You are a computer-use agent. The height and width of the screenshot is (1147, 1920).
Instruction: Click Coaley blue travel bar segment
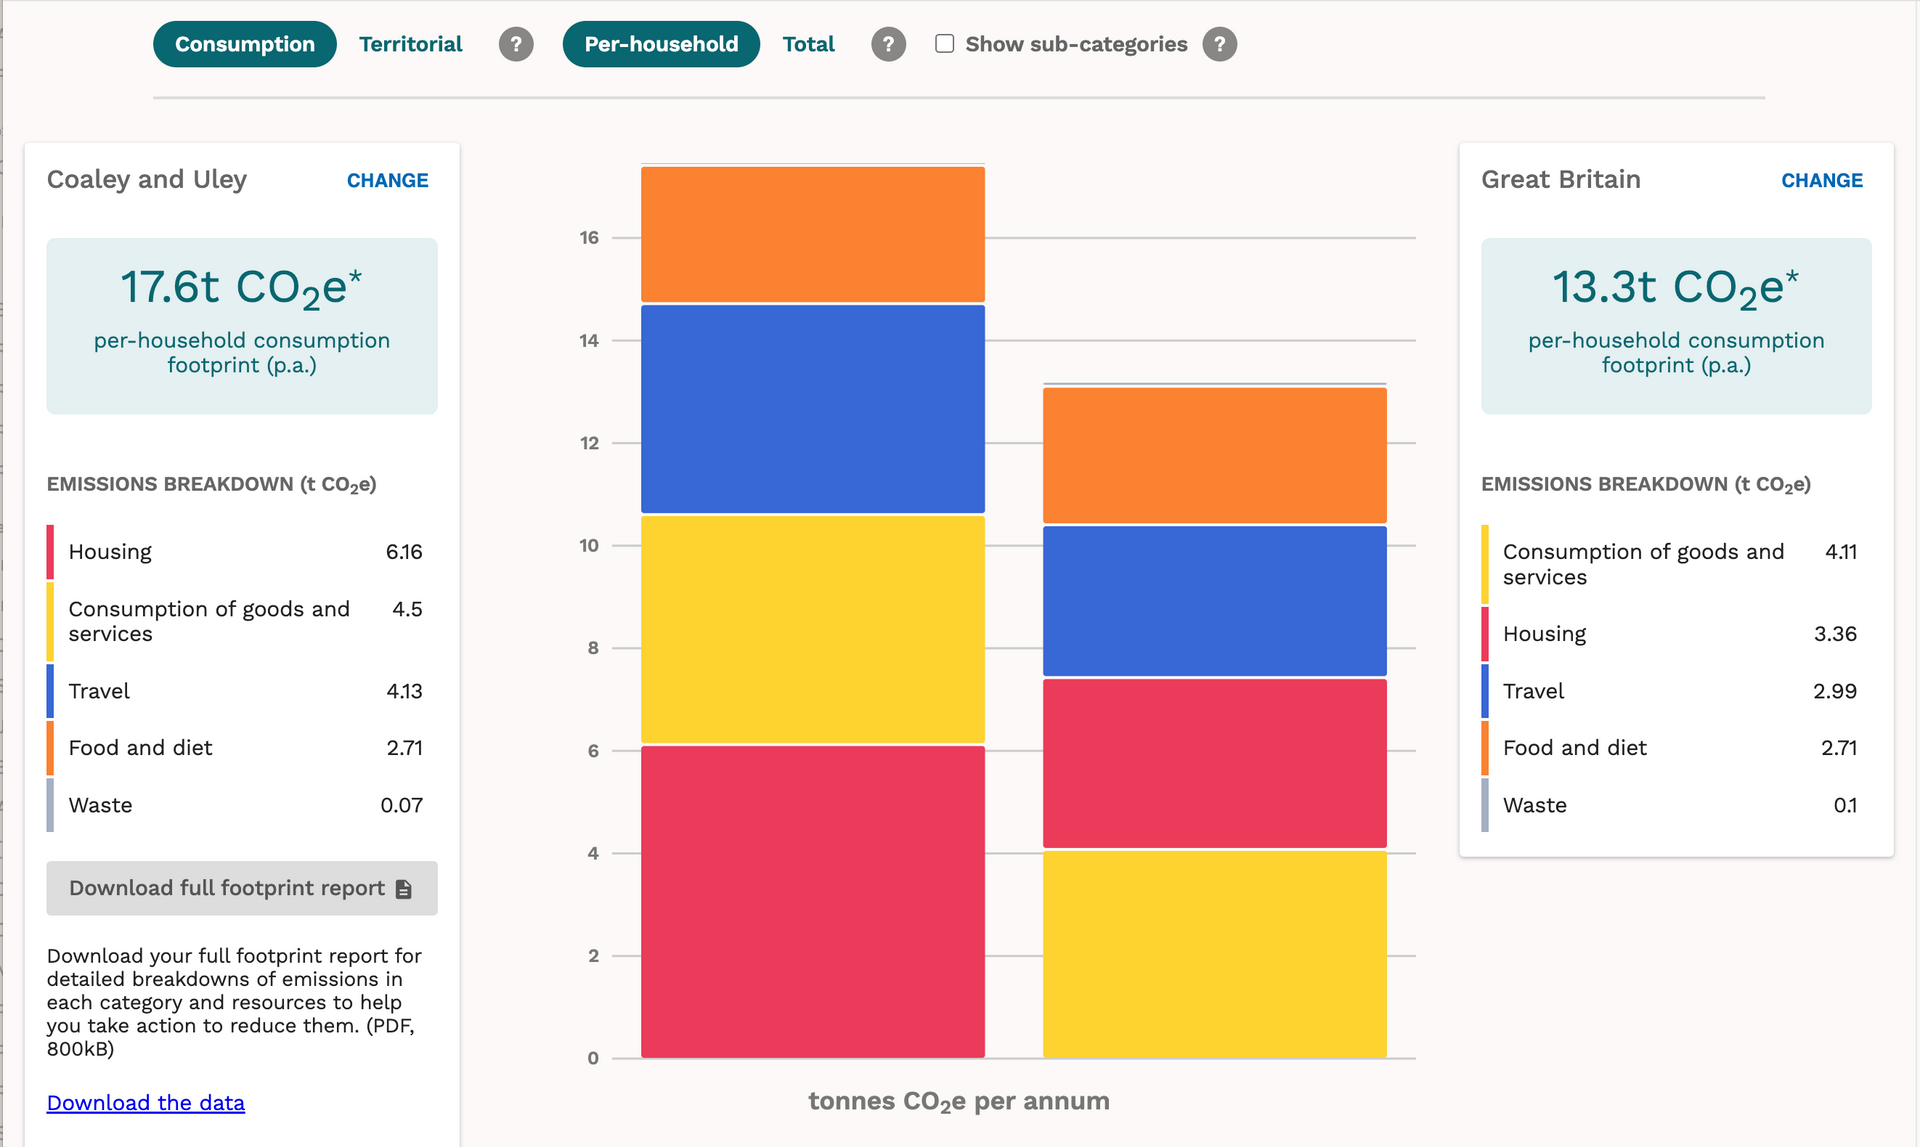coord(813,409)
